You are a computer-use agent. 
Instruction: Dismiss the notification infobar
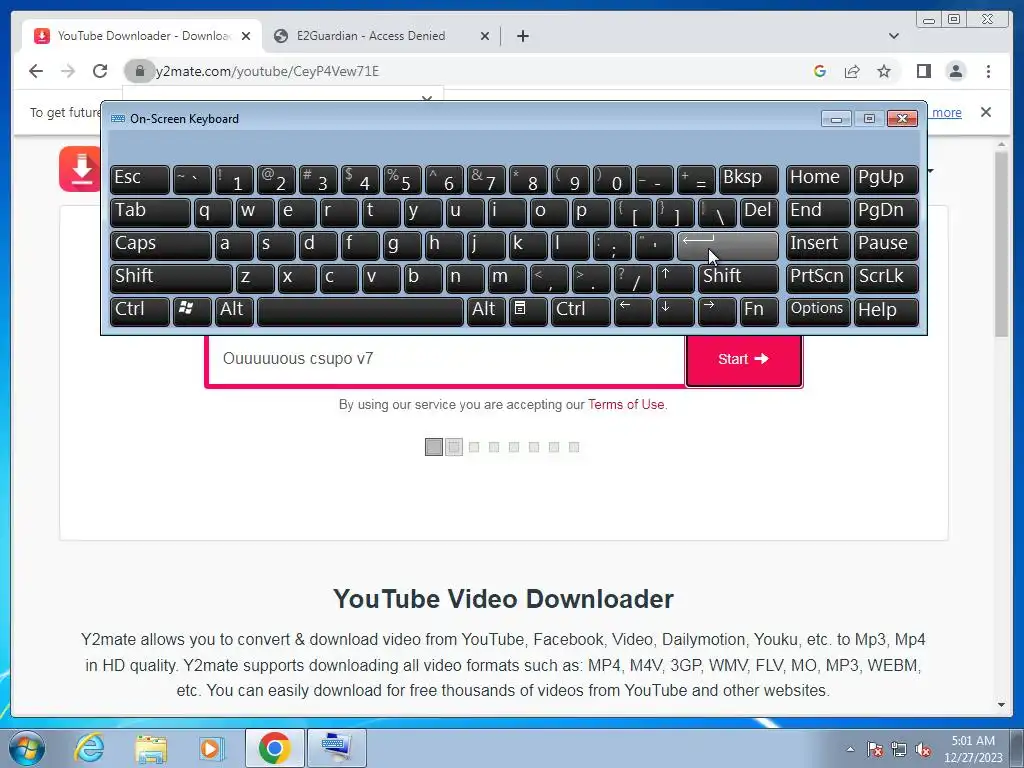point(985,112)
